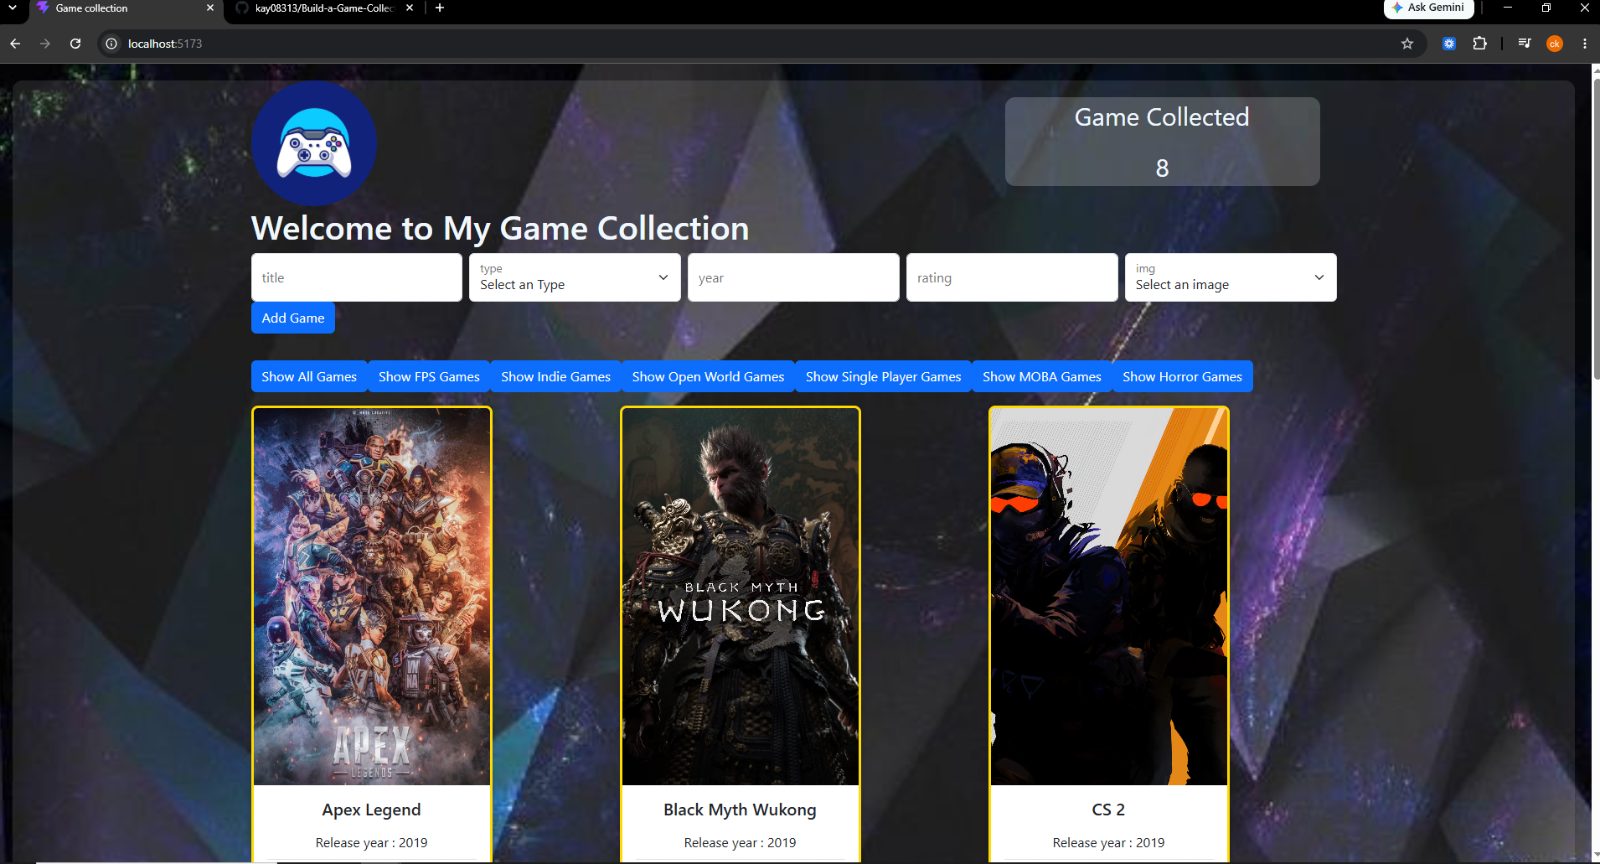Open the orange profile avatar
The image size is (1600, 864).
tap(1554, 43)
